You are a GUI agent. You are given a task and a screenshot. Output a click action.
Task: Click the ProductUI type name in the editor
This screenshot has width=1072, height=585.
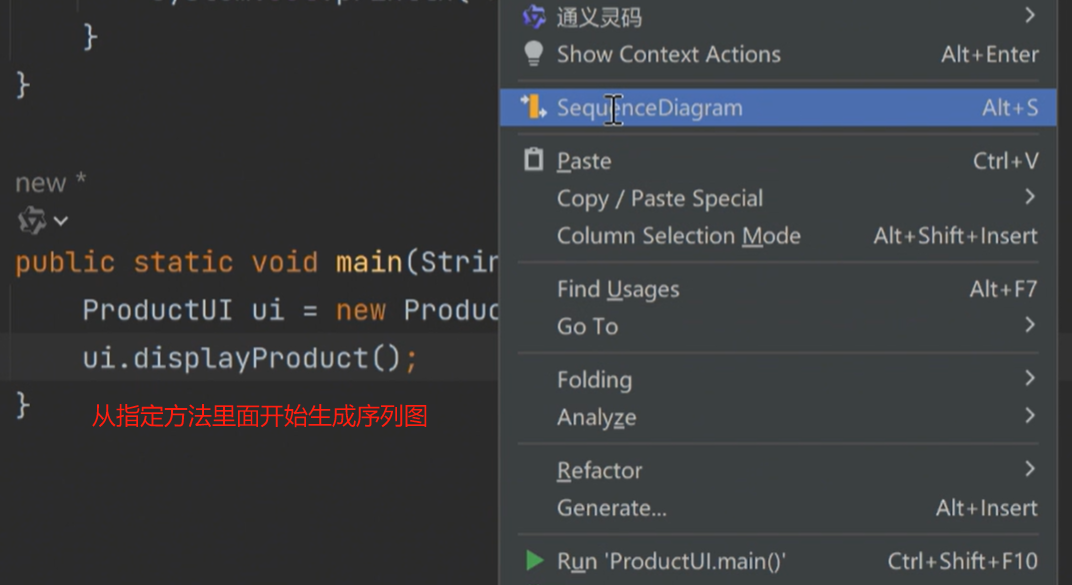tap(157, 310)
